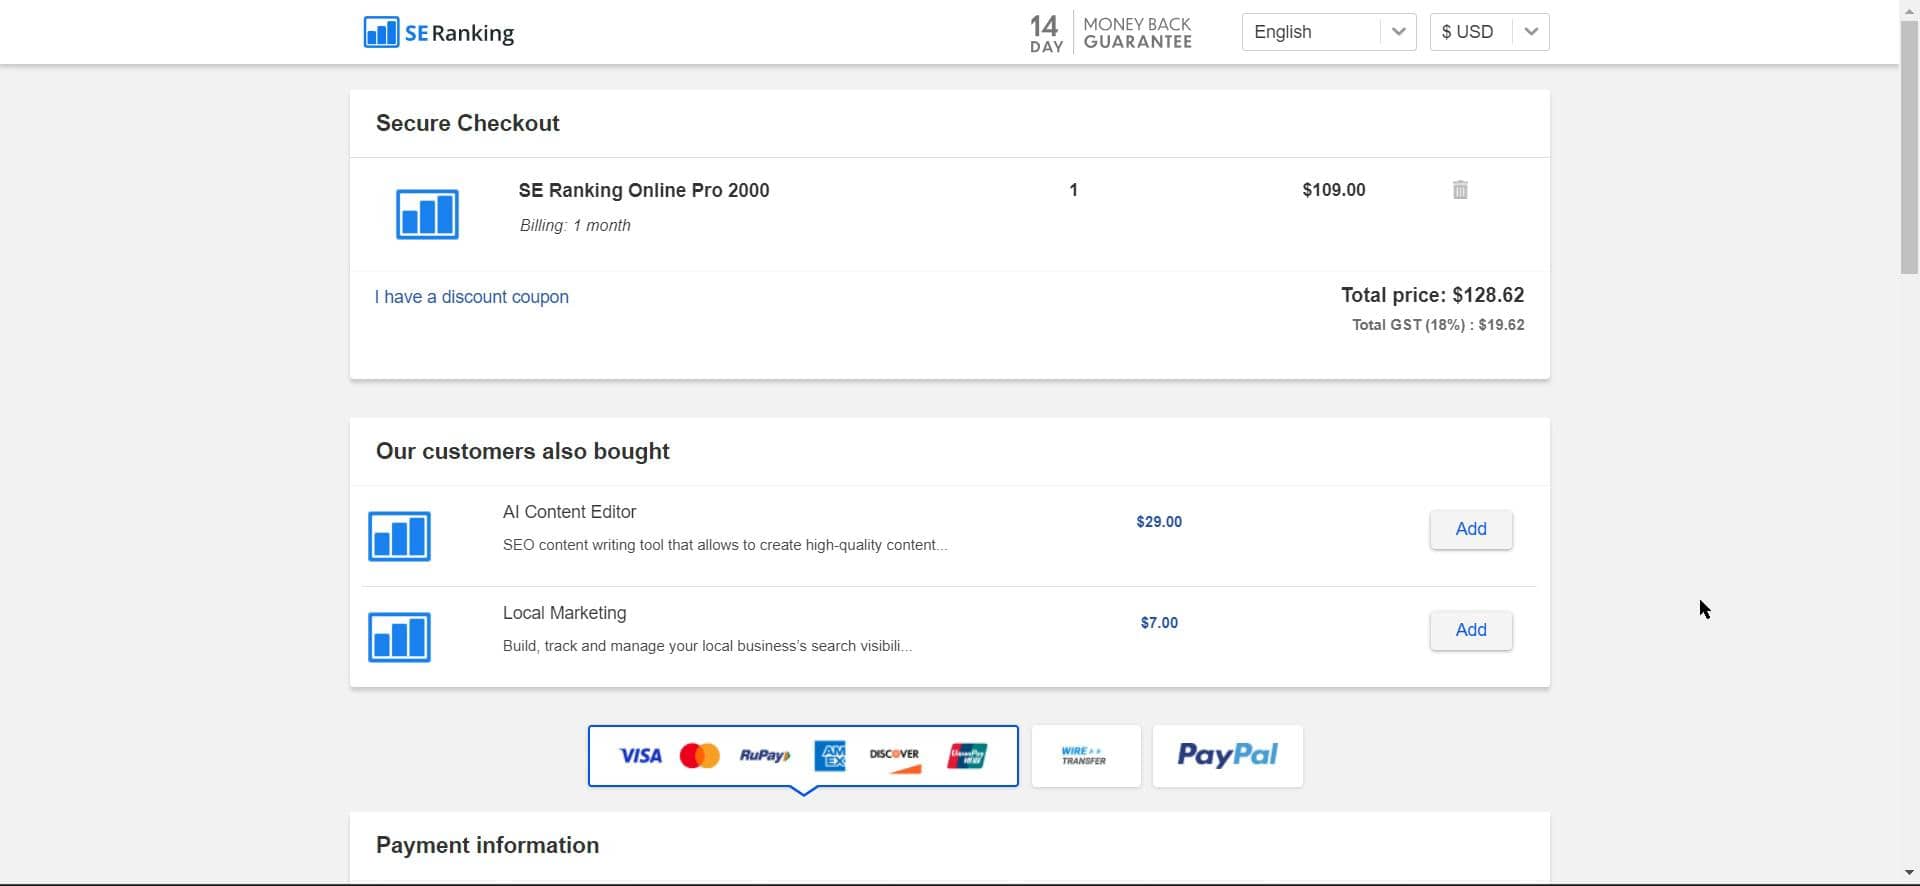Click the scrollbar down arrow
Image resolution: width=1920 pixels, height=886 pixels.
pos(1909,874)
